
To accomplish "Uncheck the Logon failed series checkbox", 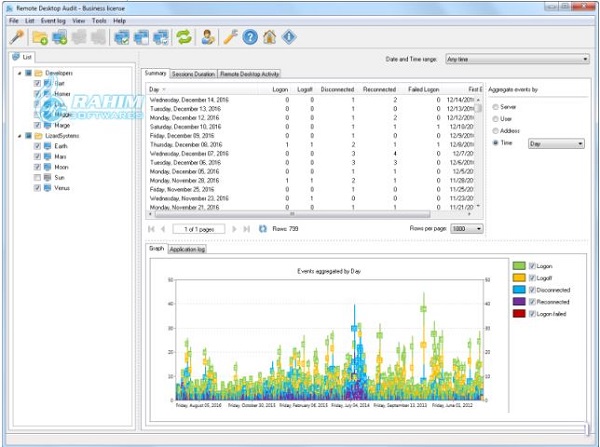I will tap(532, 313).
